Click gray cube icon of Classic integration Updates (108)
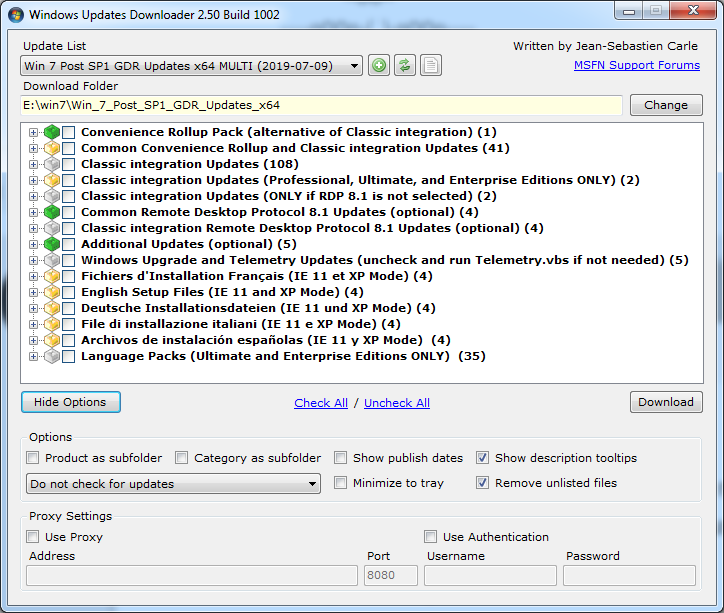 coord(52,164)
